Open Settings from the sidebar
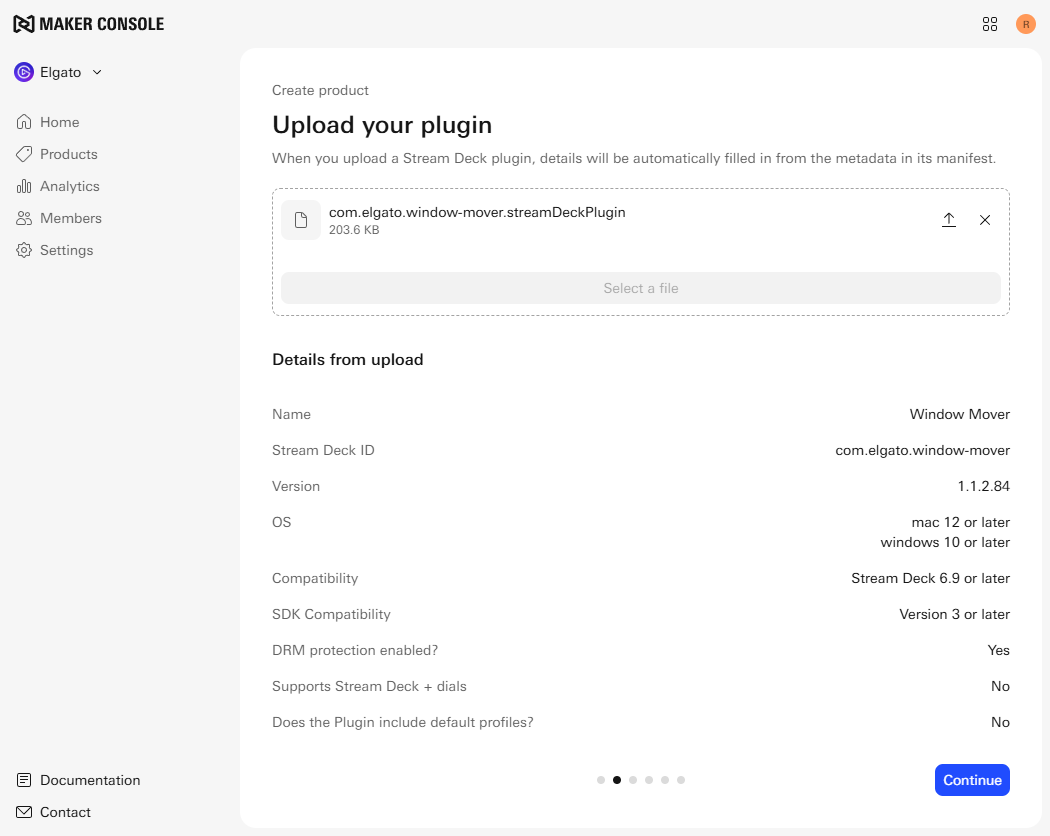The width and height of the screenshot is (1050, 836). coord(66,250)
